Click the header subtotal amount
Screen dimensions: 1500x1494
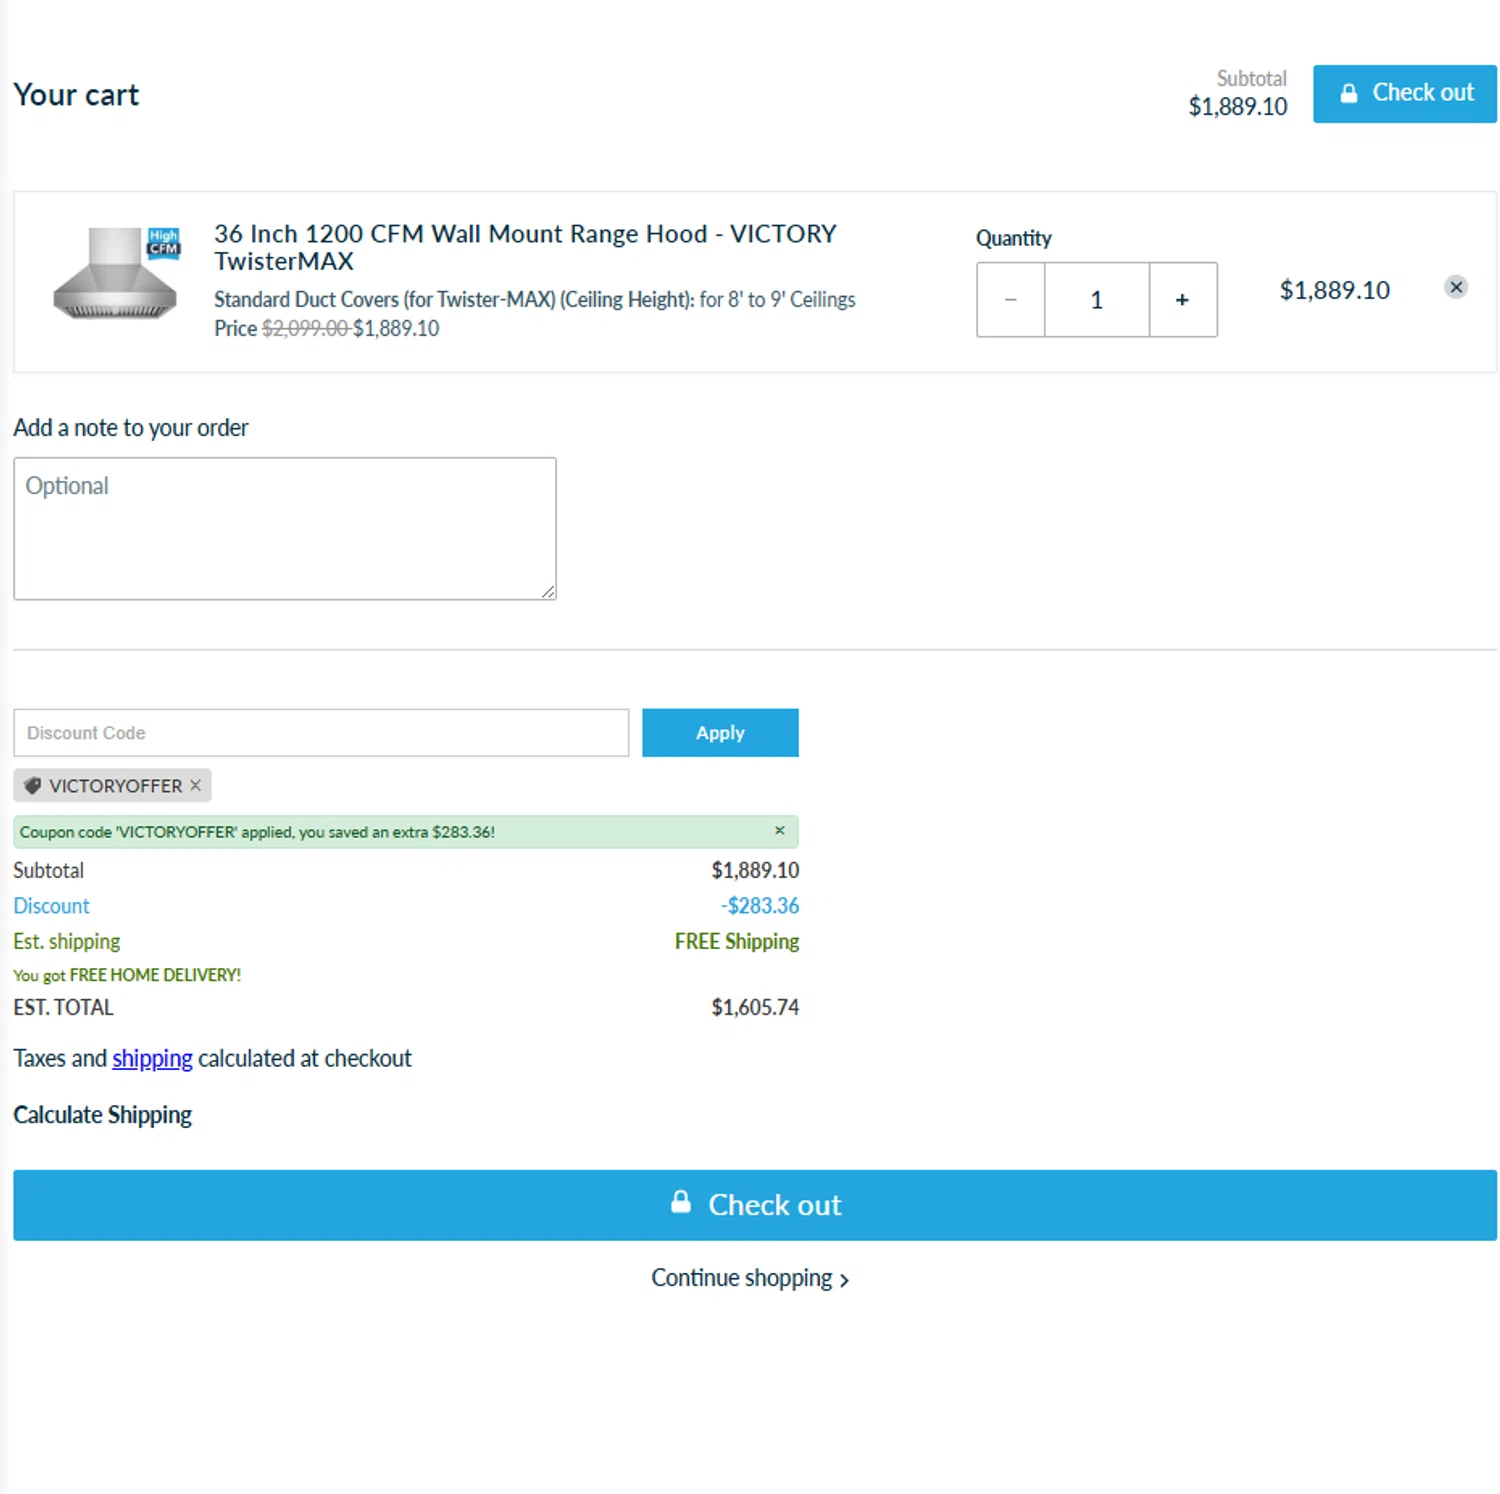pyautogui.click(x=1238, y=106)
